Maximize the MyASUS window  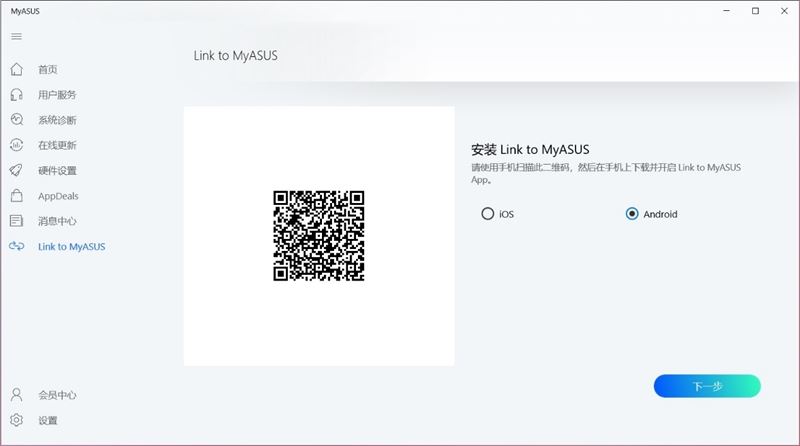[756, 11]
